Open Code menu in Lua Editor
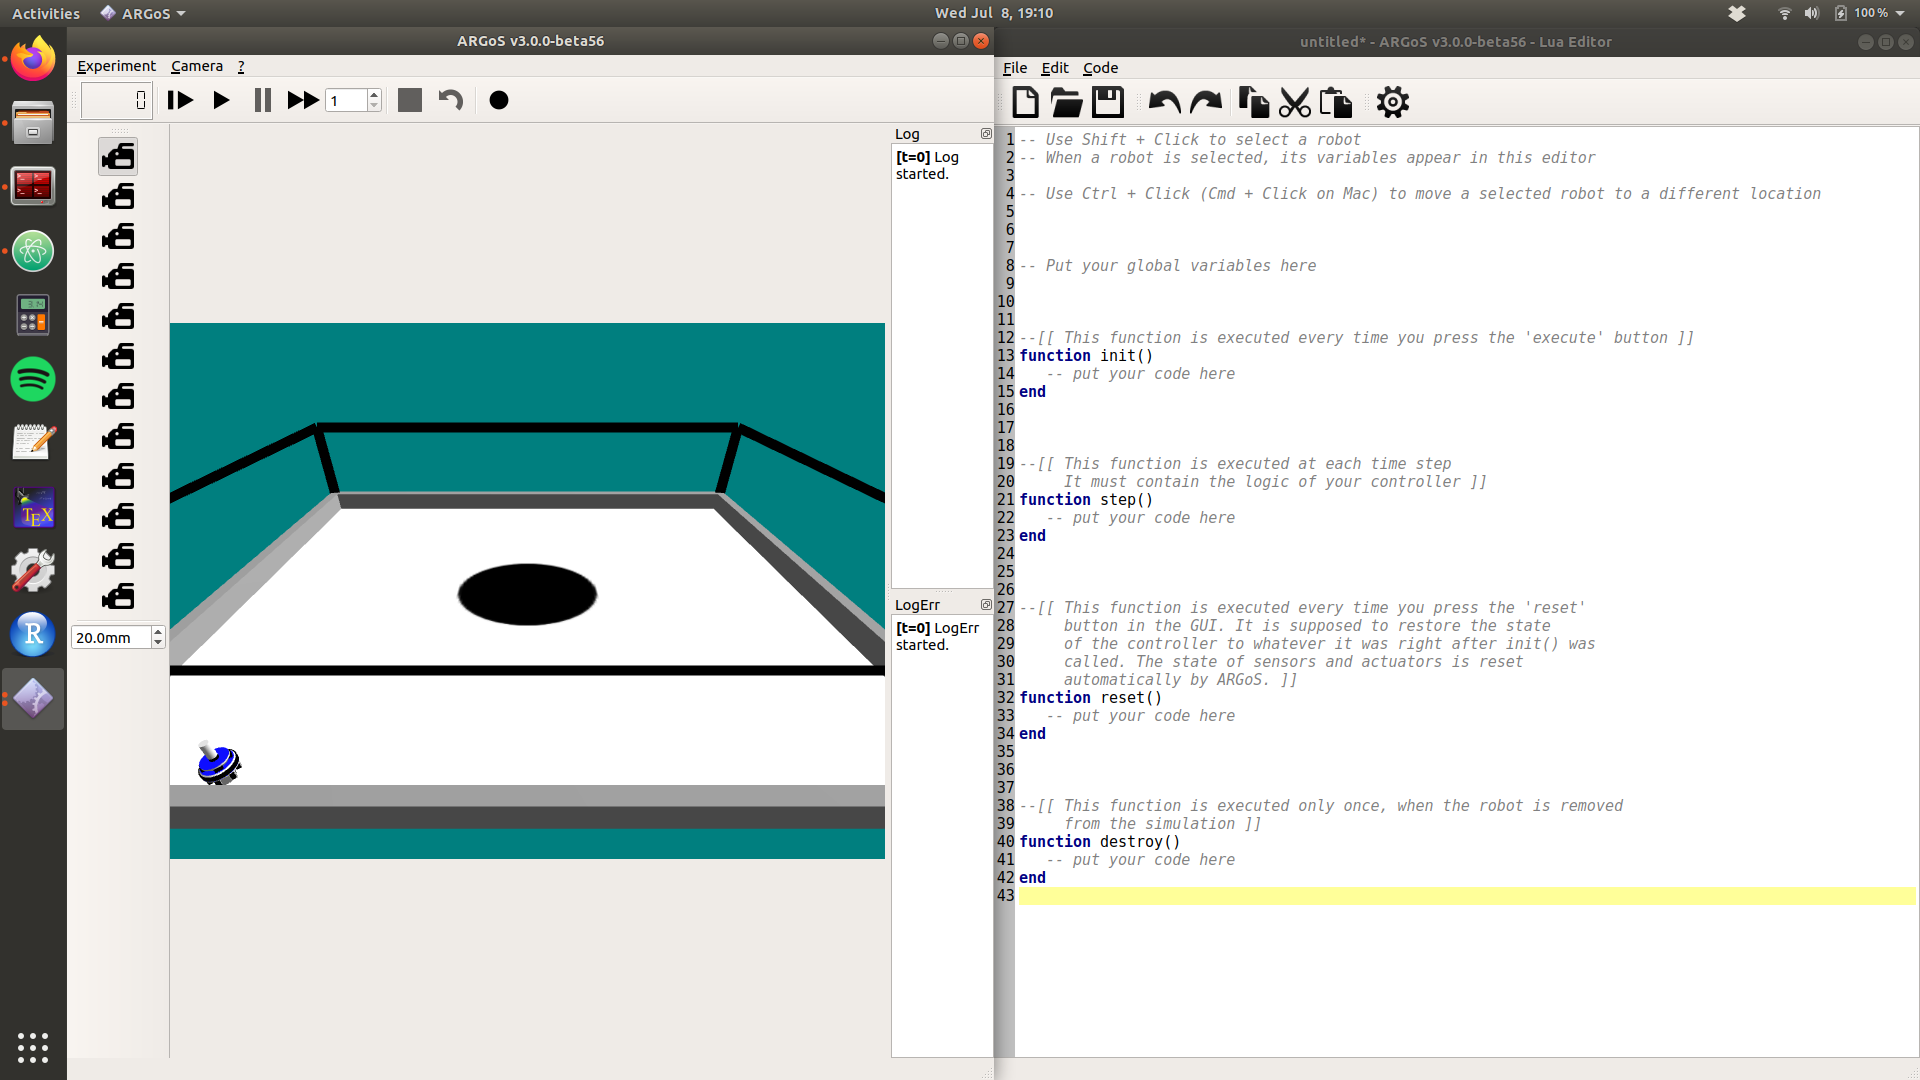The image size is (1920, 1080). [1100, 68]
